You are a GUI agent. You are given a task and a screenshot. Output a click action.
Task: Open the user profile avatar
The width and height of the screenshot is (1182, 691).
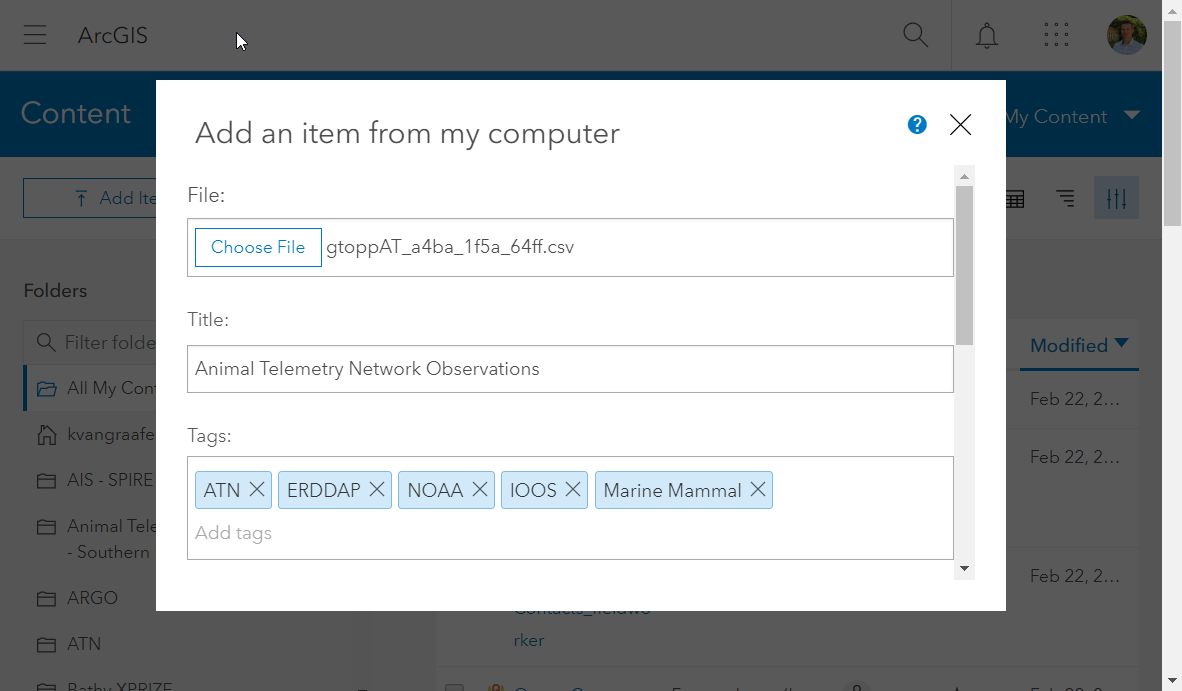[x=1127, y=35]
